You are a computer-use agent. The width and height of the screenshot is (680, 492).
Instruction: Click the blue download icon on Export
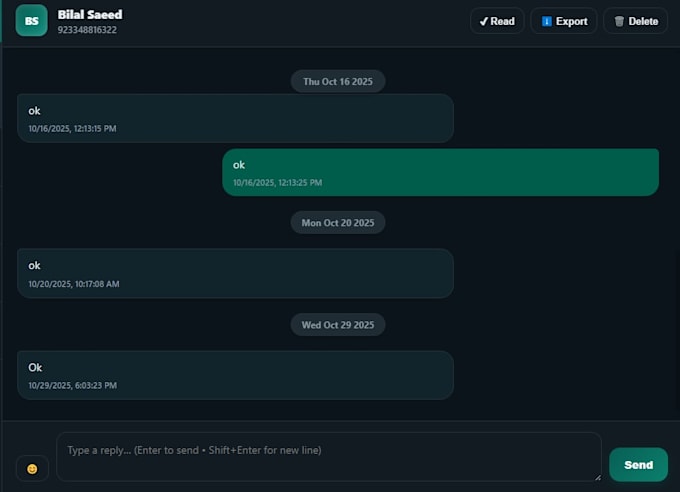point(547,21)
